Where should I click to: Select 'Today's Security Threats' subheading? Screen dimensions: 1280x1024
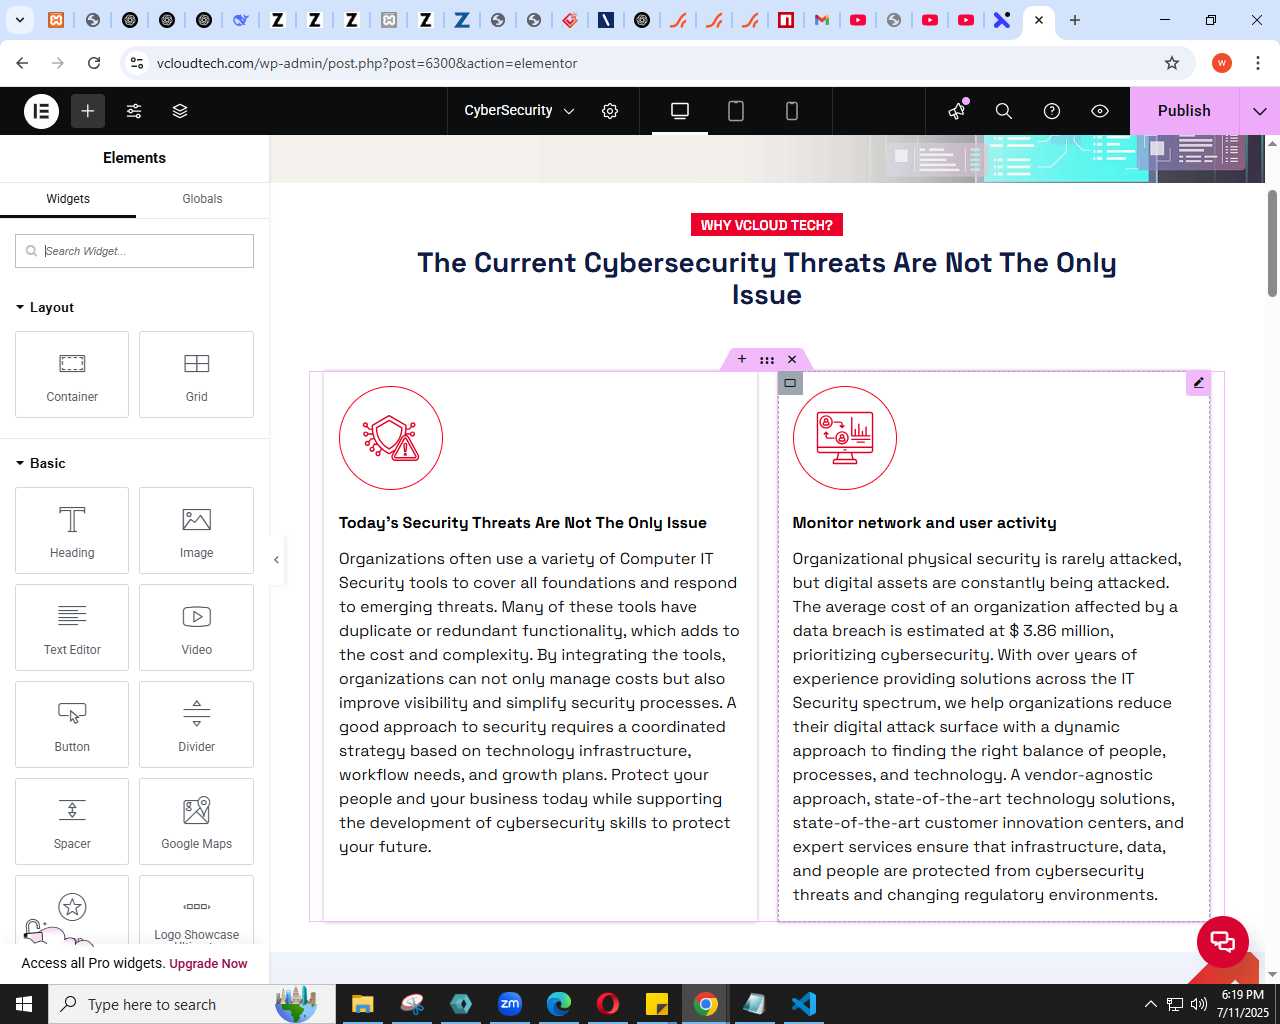(x=523, y=523)
